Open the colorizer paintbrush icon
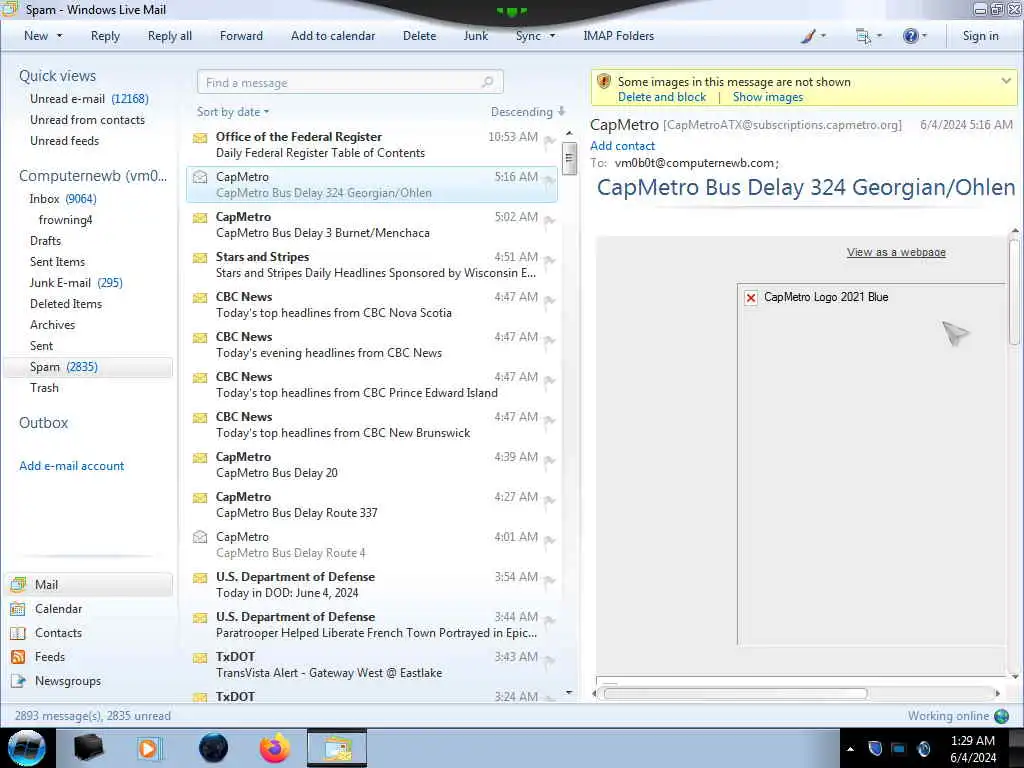1024x768 pixels. point(808,36)
